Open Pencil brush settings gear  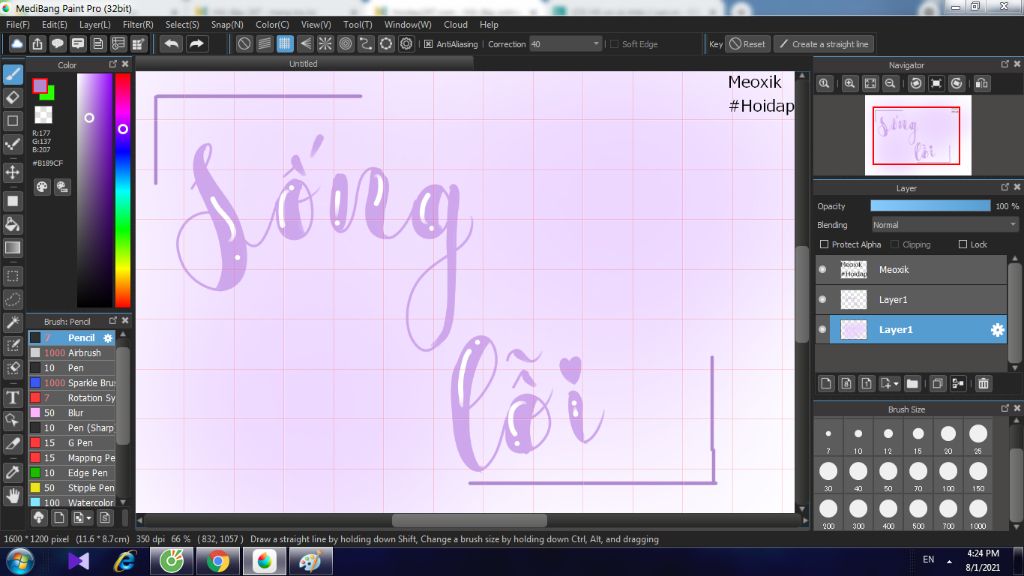[108, 338]
